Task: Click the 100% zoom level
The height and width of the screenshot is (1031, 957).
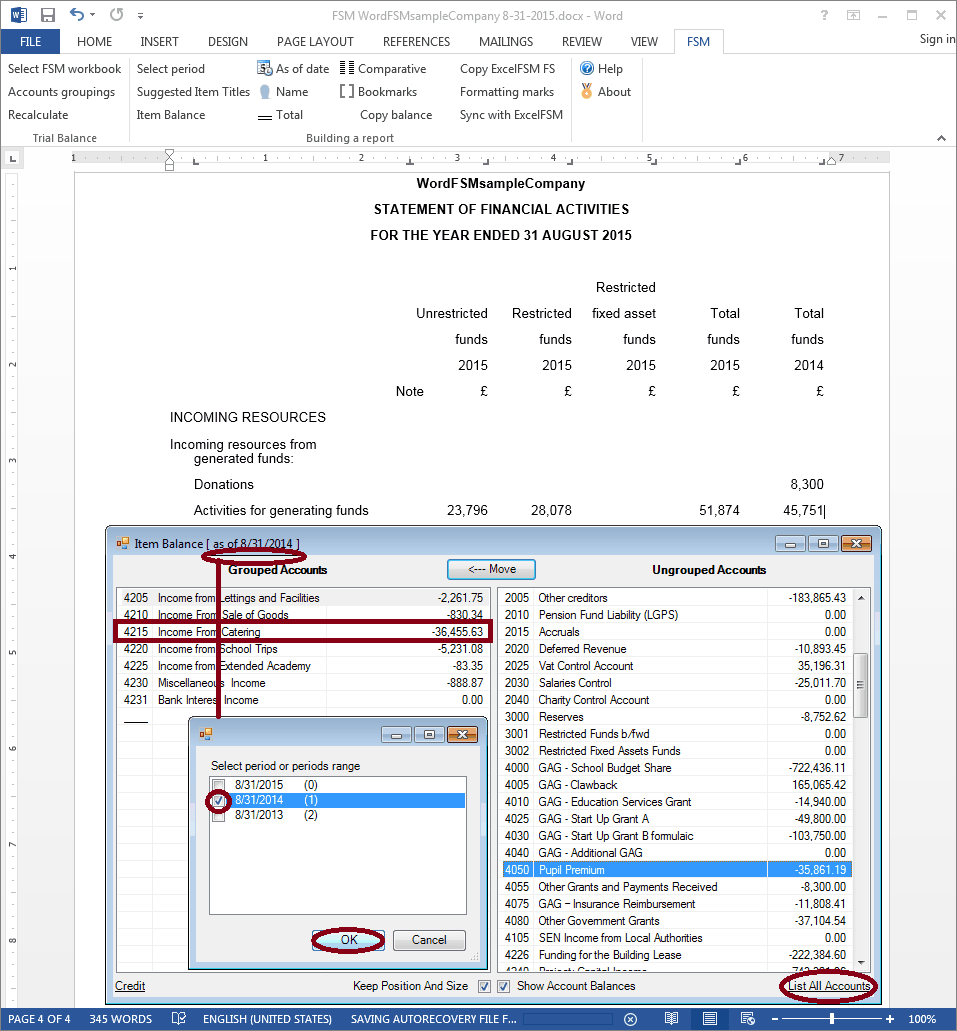Action: point(922,1019)
